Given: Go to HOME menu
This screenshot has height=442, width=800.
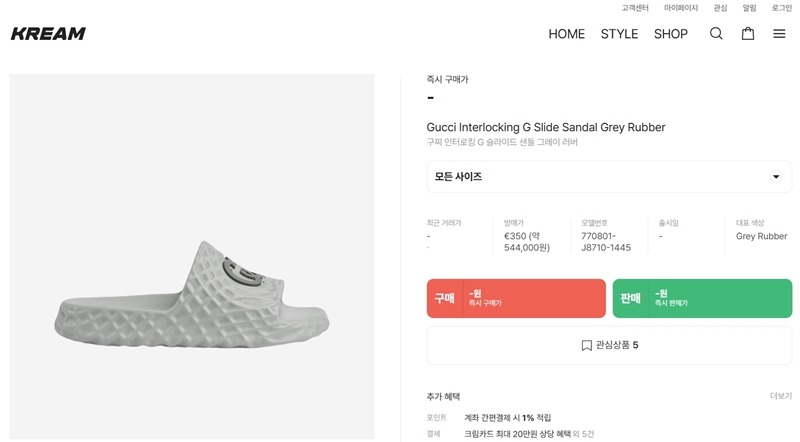Looking at the screenshot, I should (x=566, y=34).
